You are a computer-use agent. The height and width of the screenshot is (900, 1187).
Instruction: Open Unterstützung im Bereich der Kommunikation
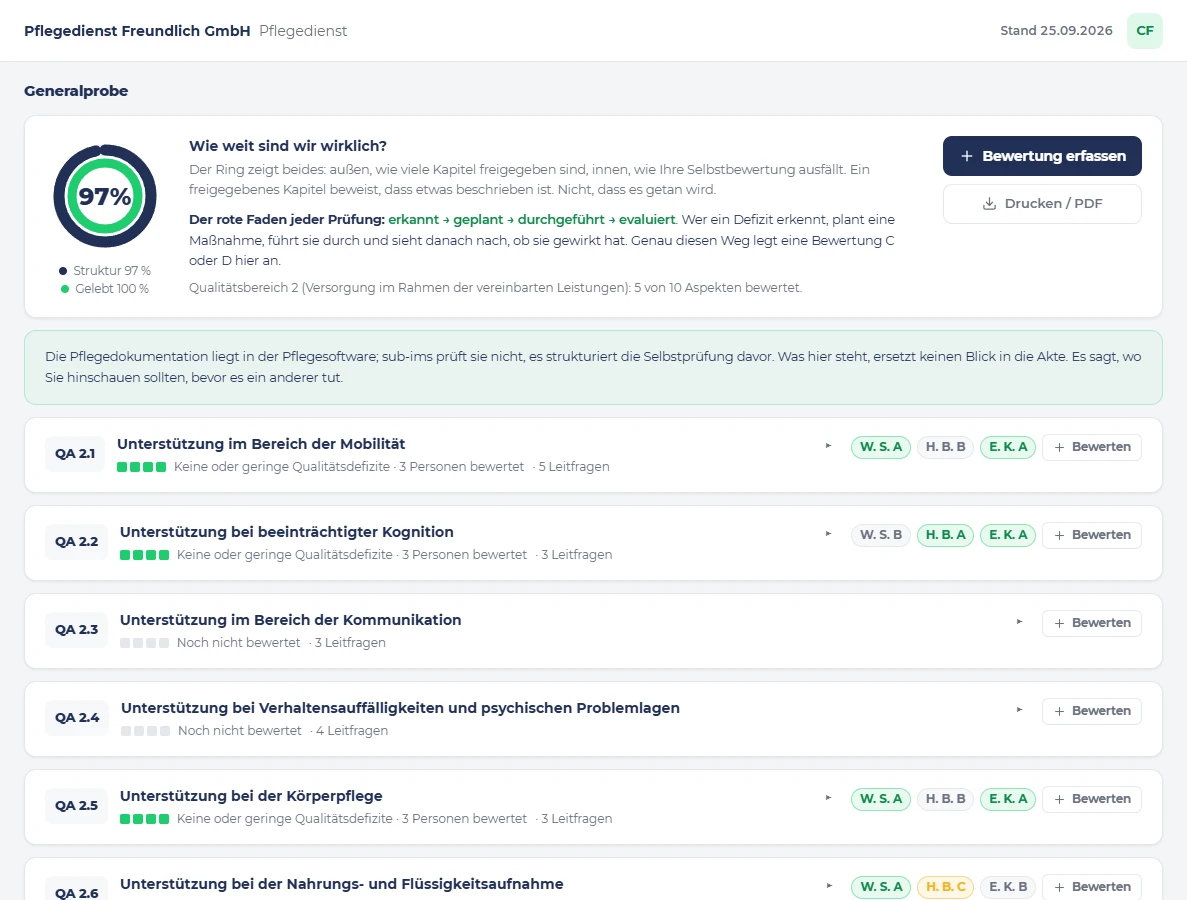pyautogui.click(x=291, y=619)
